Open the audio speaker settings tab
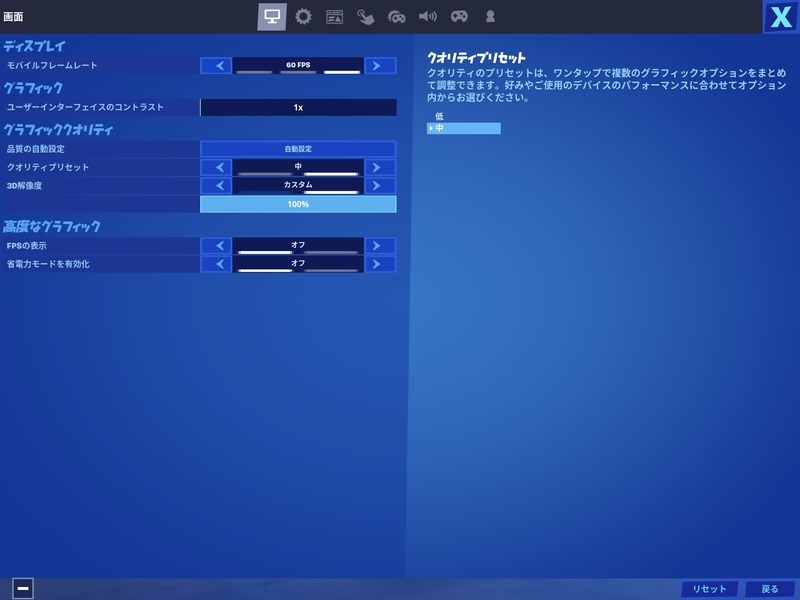 428,17
